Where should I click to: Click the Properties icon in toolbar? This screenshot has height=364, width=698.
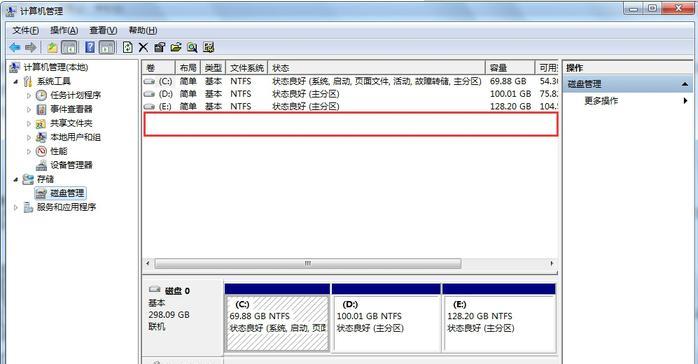(x=159, y=47)
